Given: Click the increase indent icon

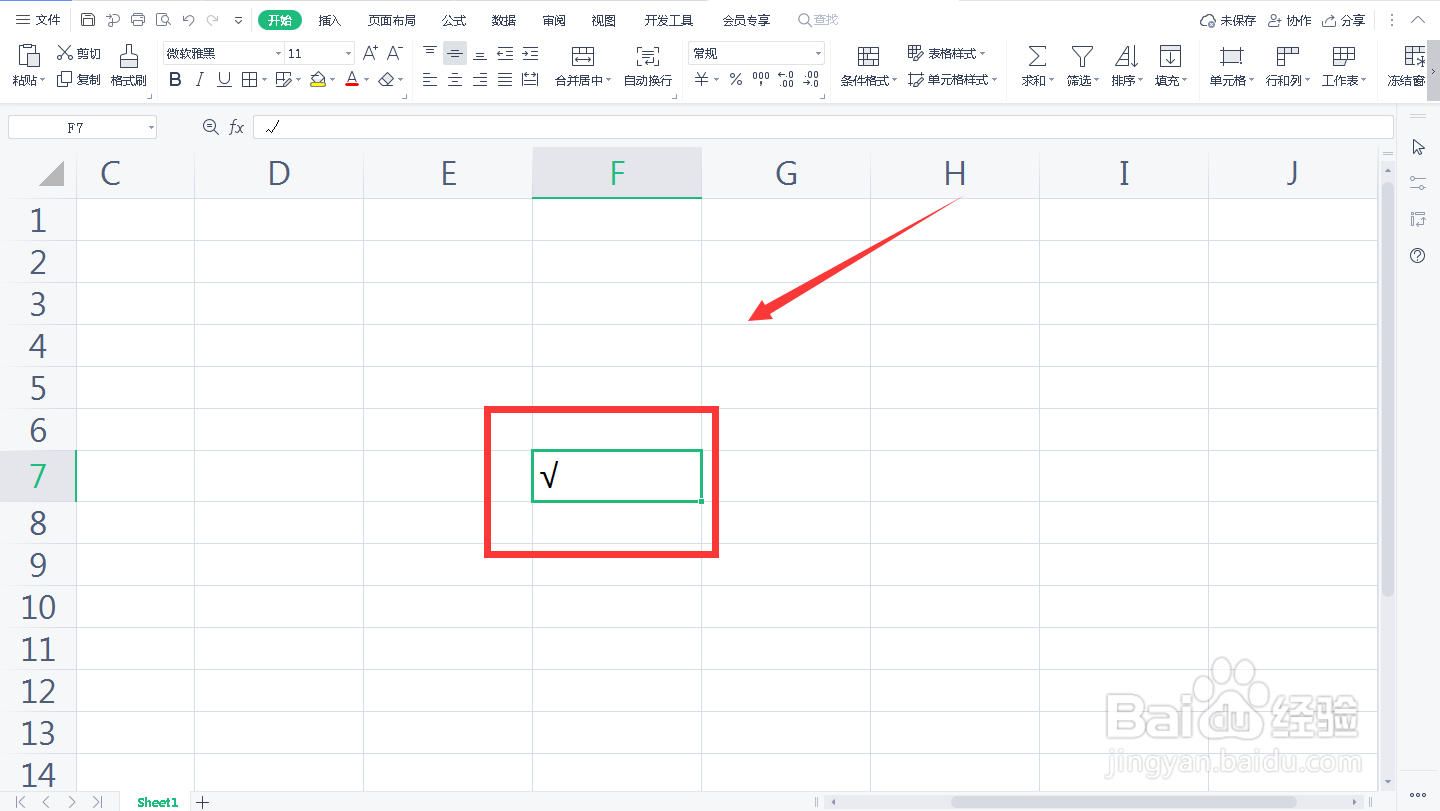Looking at the screenshot, I should (530, 53).
